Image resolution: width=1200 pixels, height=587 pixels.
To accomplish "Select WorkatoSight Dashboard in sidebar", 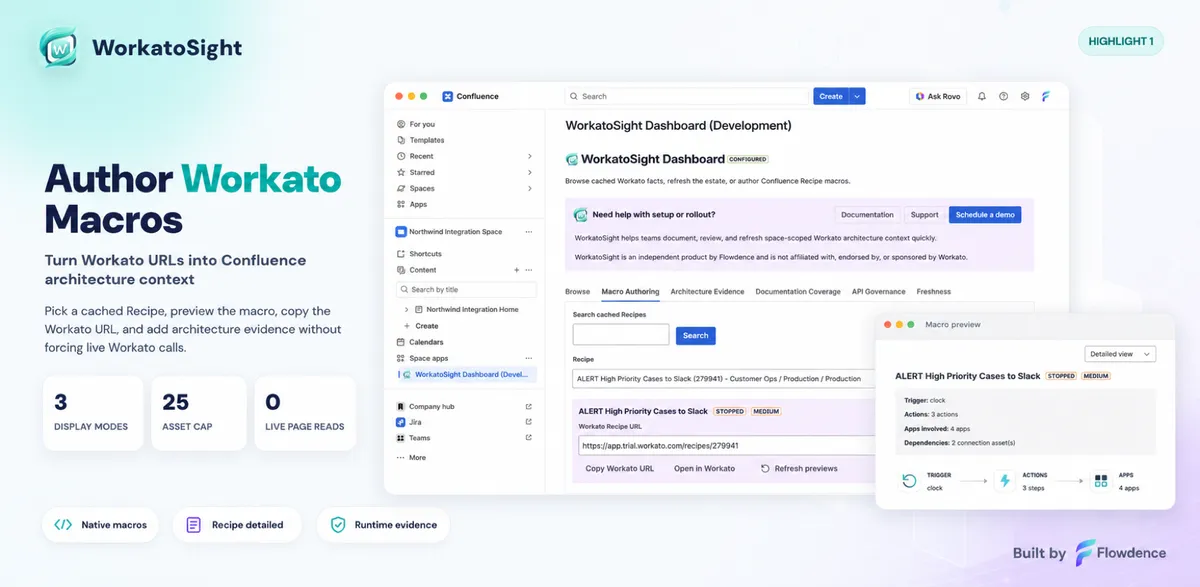I will pyautogui.click(x=466, y=374).
